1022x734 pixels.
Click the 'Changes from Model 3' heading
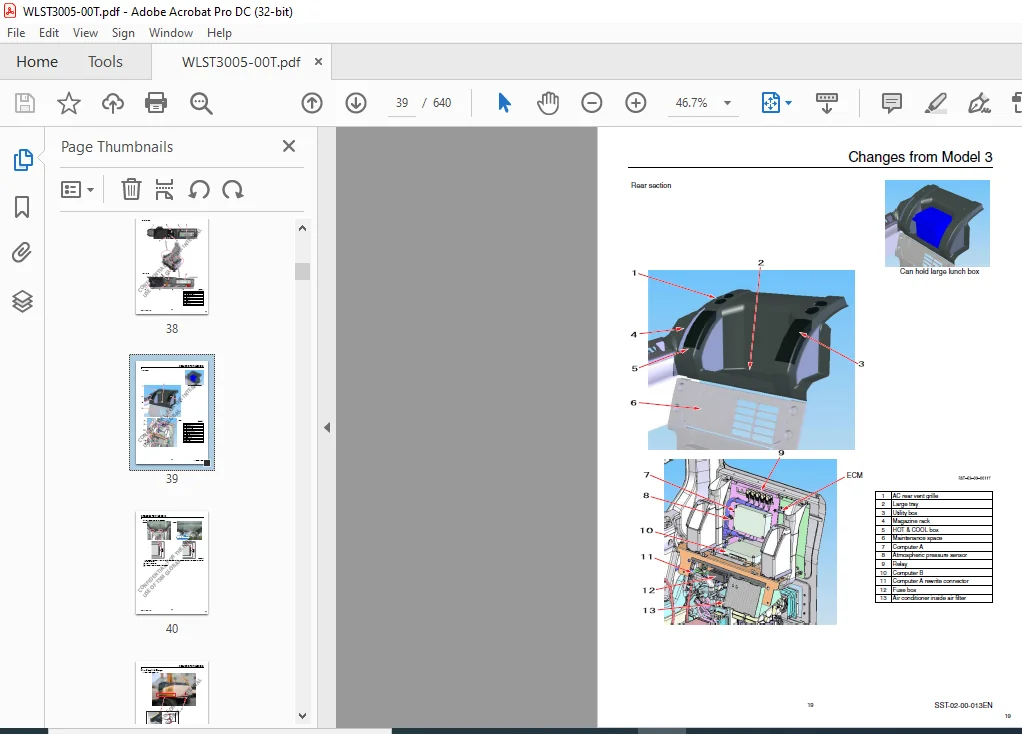pyautogui.click(x=920, y=157)
